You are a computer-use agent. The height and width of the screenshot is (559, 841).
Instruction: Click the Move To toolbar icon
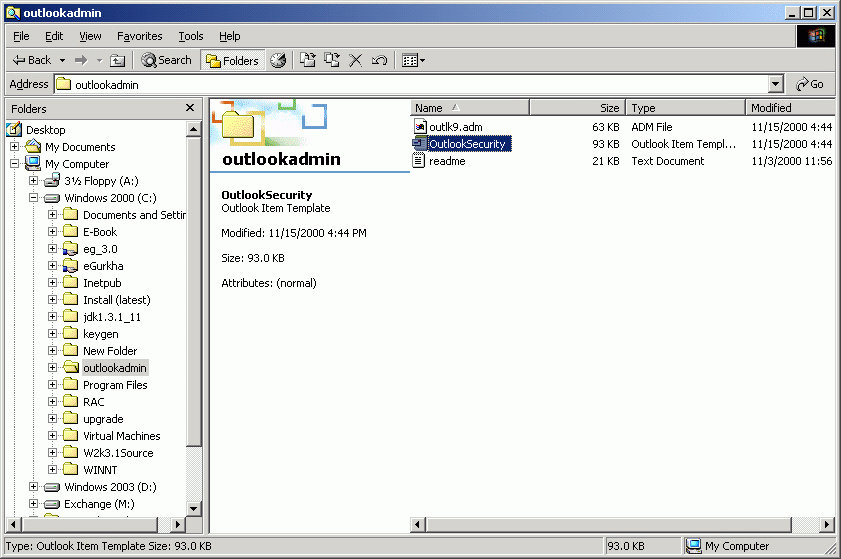307,60
